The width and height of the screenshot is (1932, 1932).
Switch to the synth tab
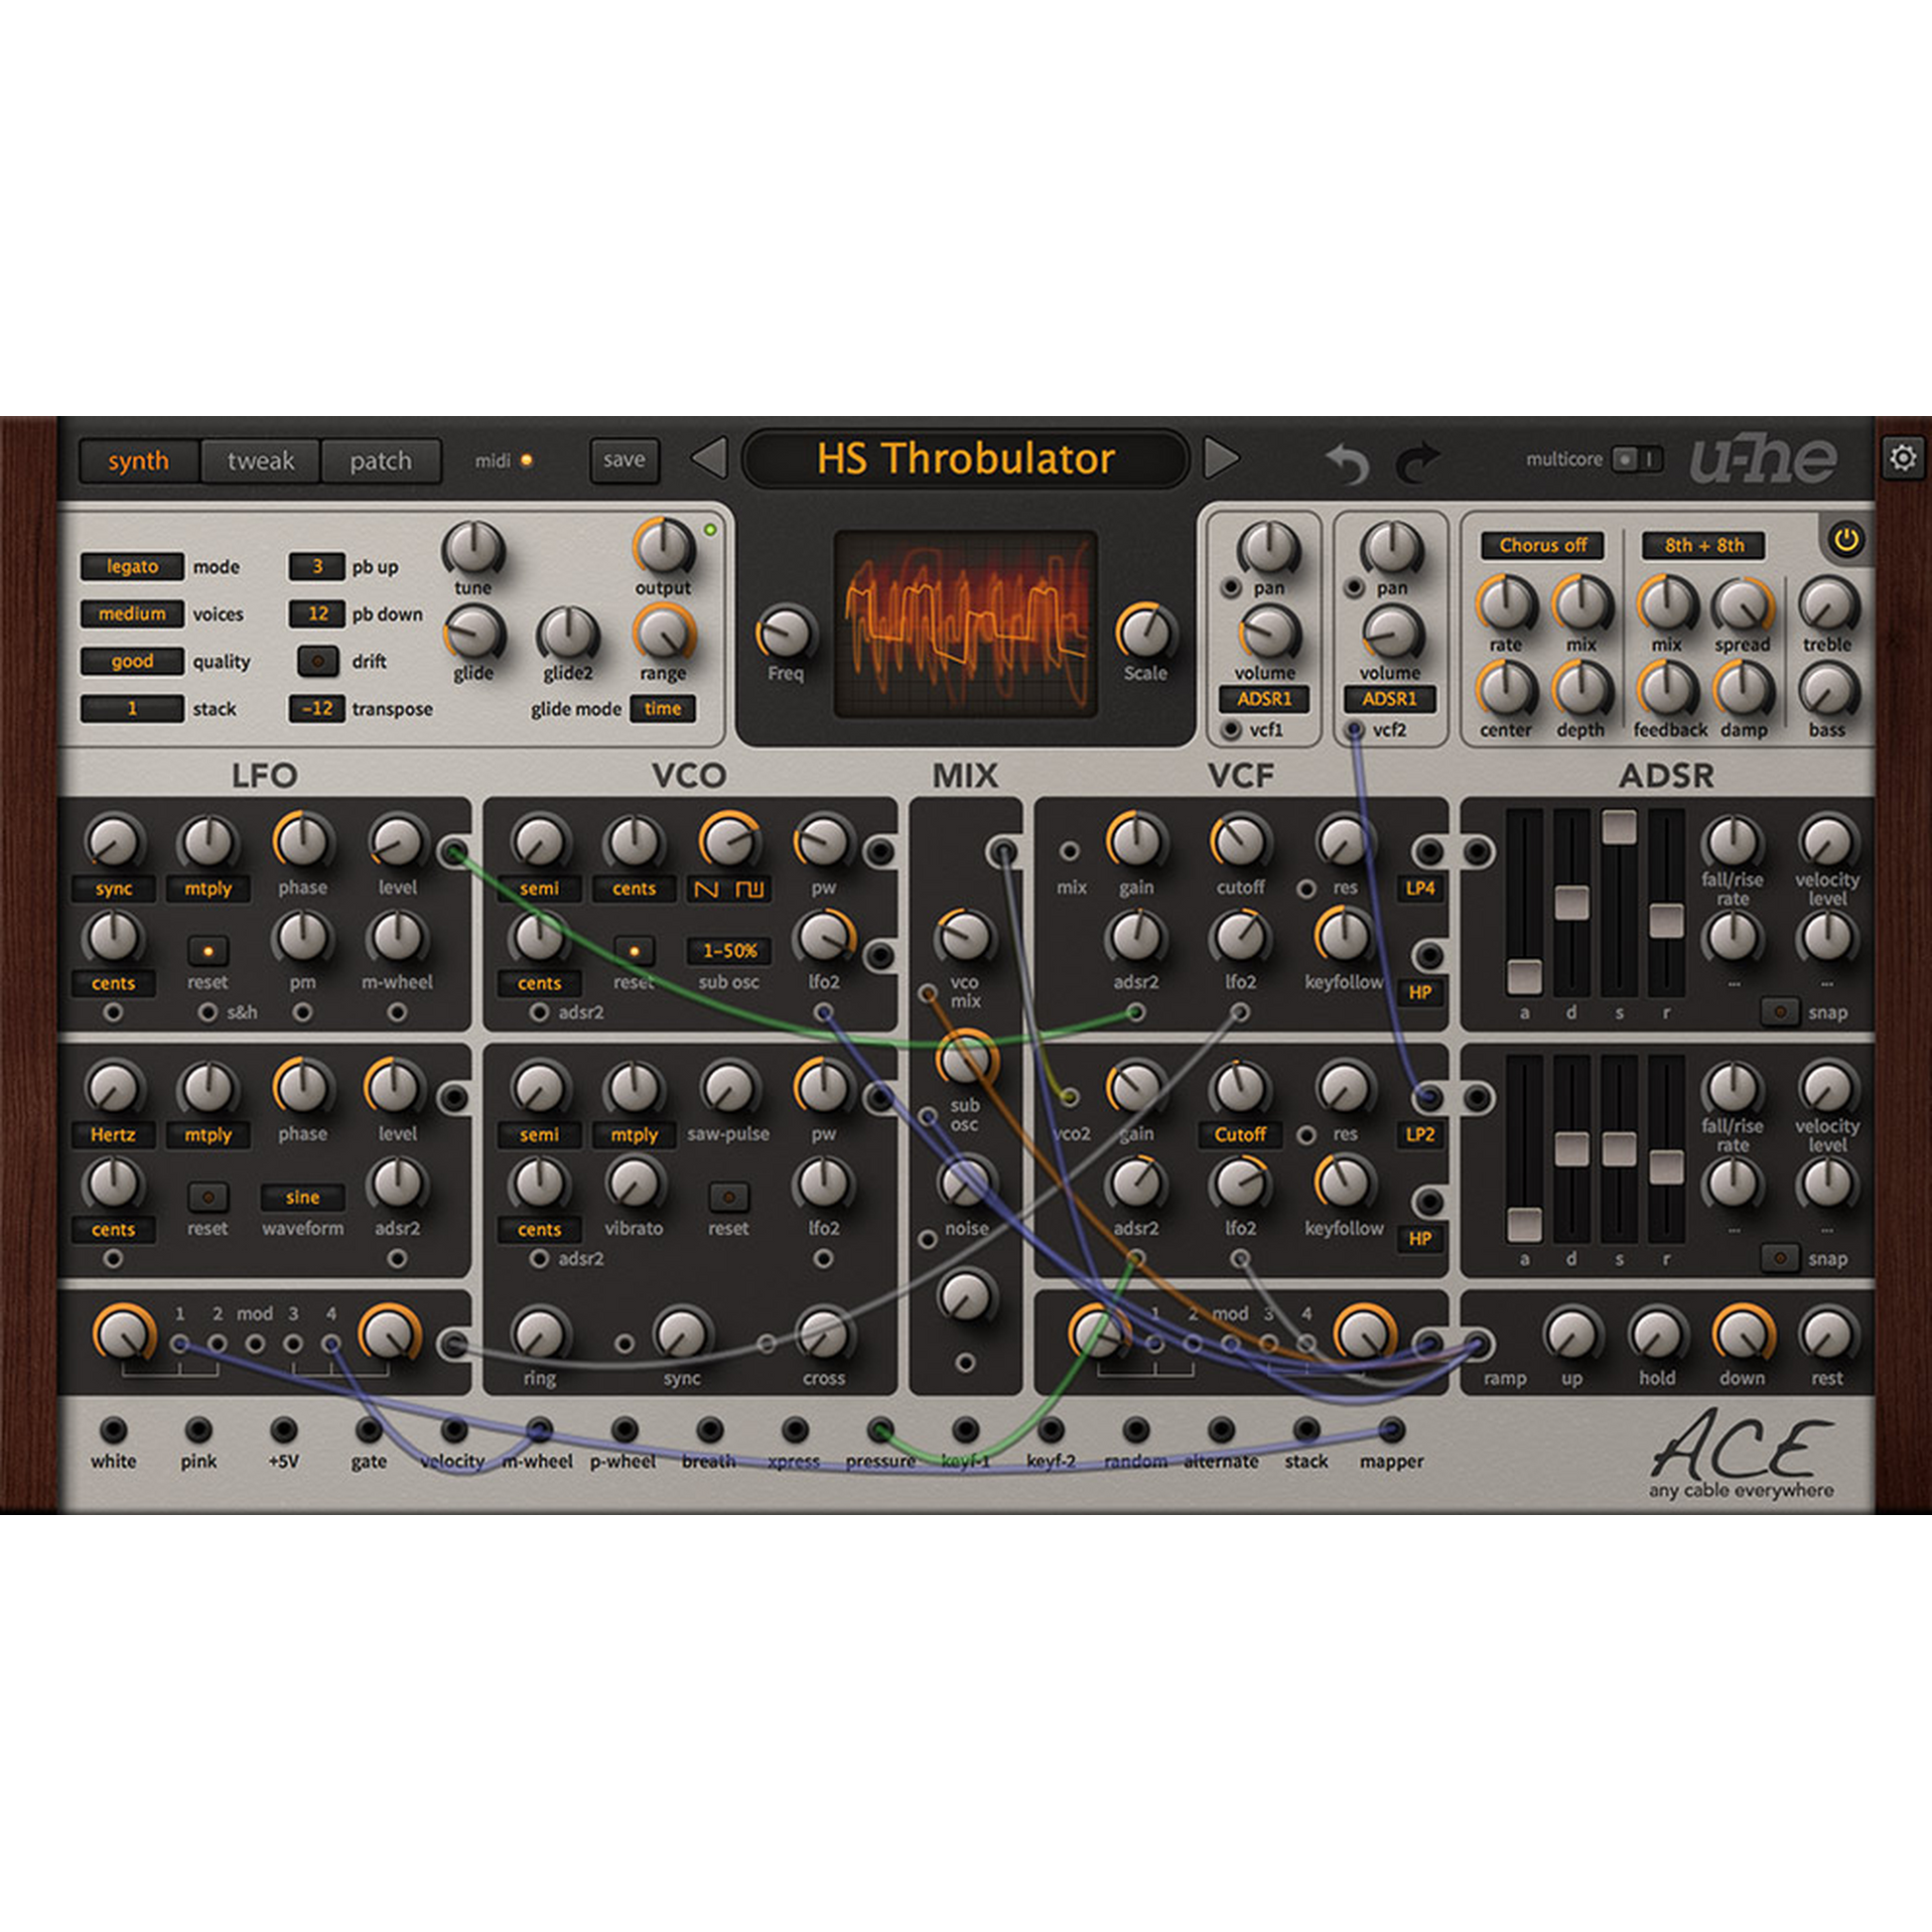(x=139, y=461)
